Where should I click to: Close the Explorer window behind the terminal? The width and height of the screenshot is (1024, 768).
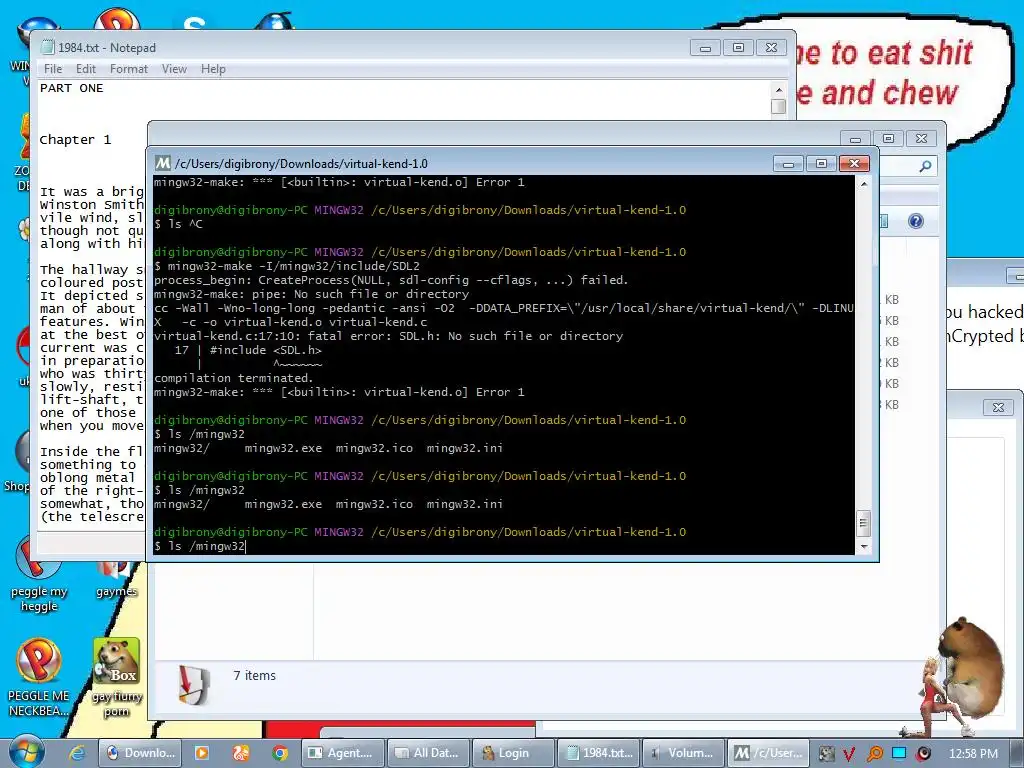pyautogui.click(x=921, y=138)
